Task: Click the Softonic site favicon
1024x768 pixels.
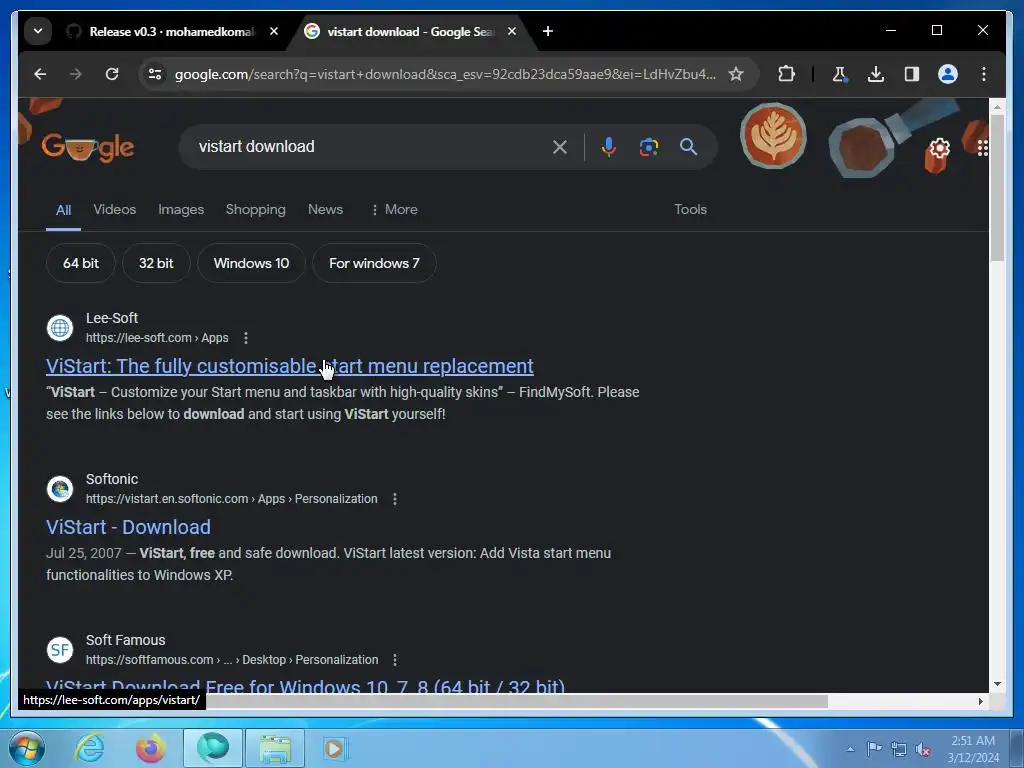Action: point(60,488)
